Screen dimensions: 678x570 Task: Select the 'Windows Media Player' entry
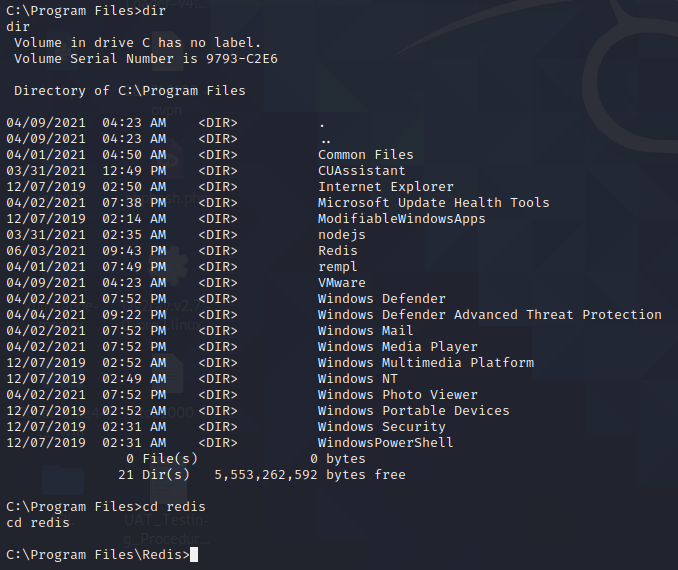(x=398, y=347)
